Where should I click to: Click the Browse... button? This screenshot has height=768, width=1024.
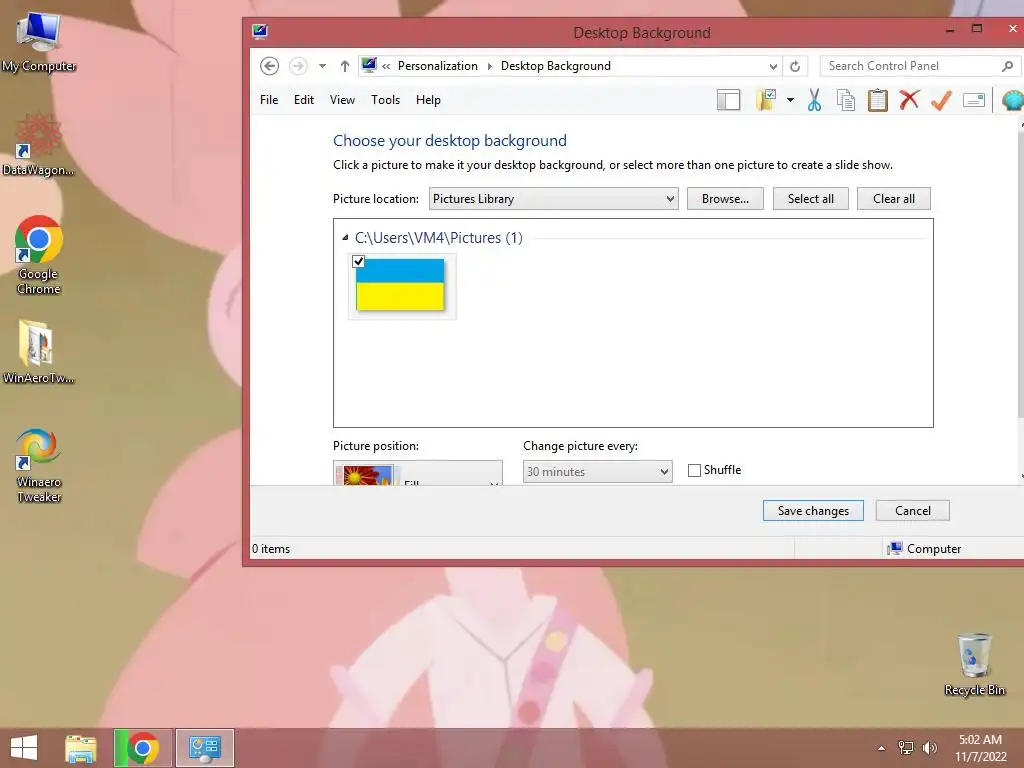pyautogui.click(x=725, y=199)
